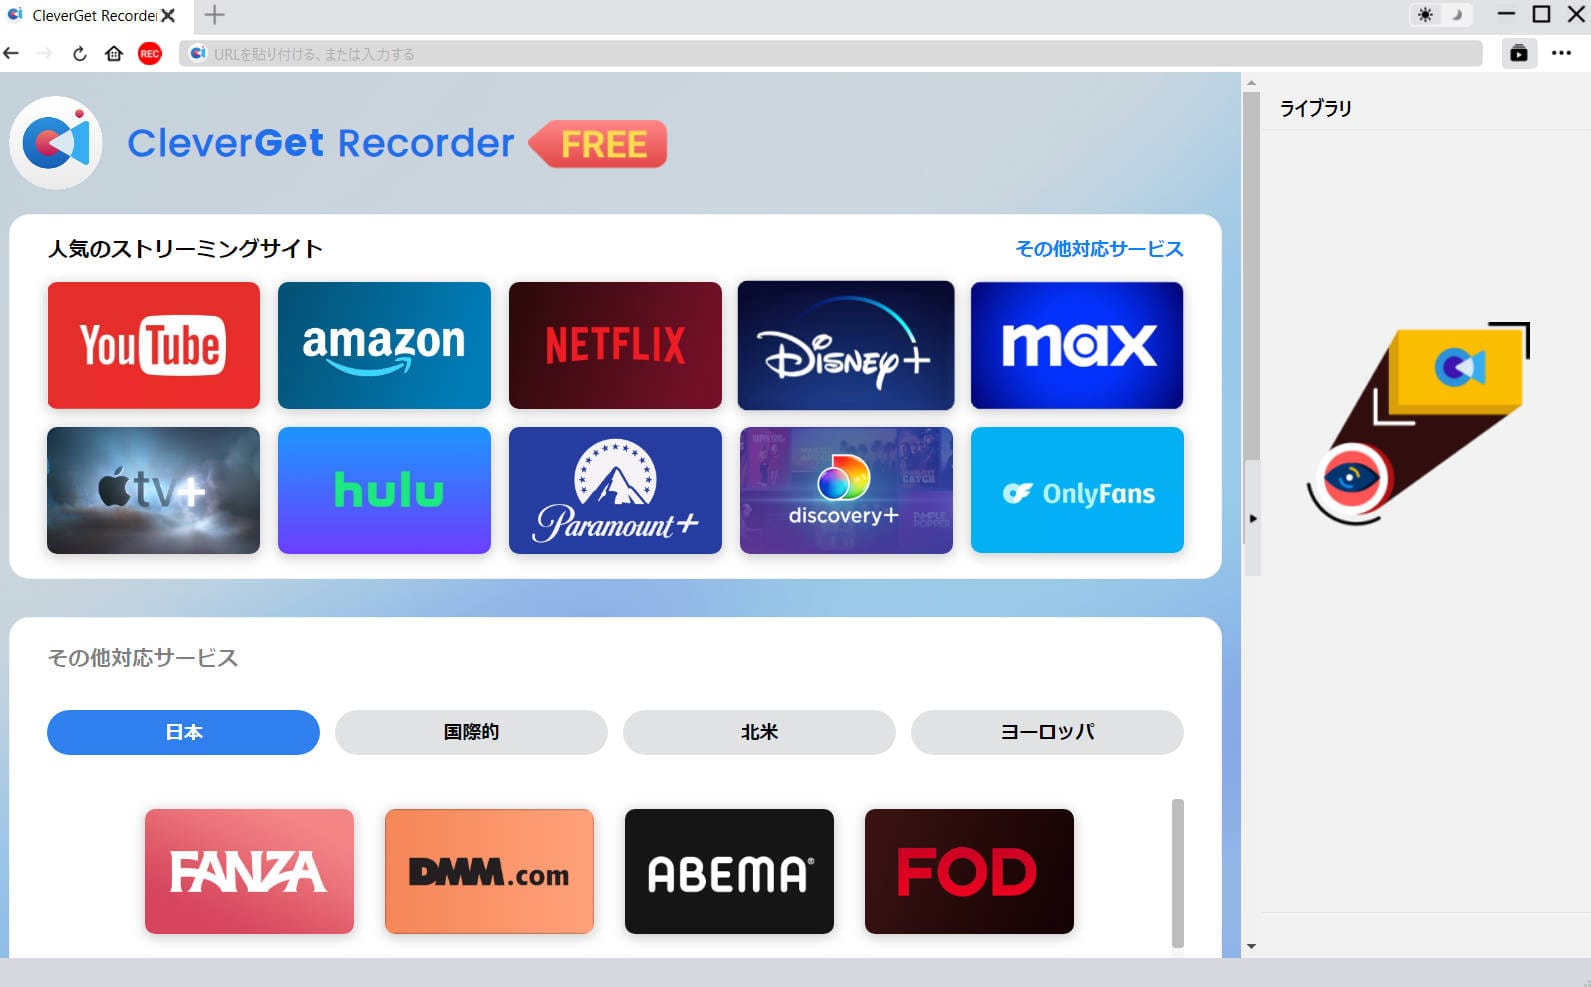The image size is (1591, 987).
Task: Close the CleverGet Recorder tab
Action: point(169,15)
